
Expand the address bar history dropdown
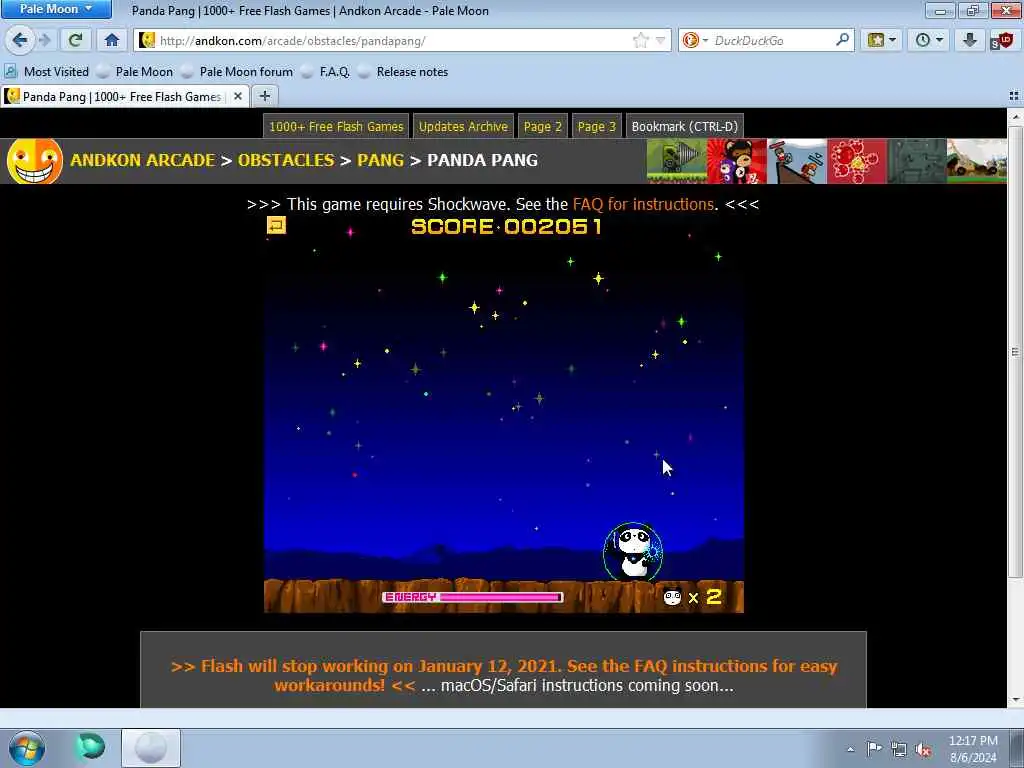tap(661, 40)
